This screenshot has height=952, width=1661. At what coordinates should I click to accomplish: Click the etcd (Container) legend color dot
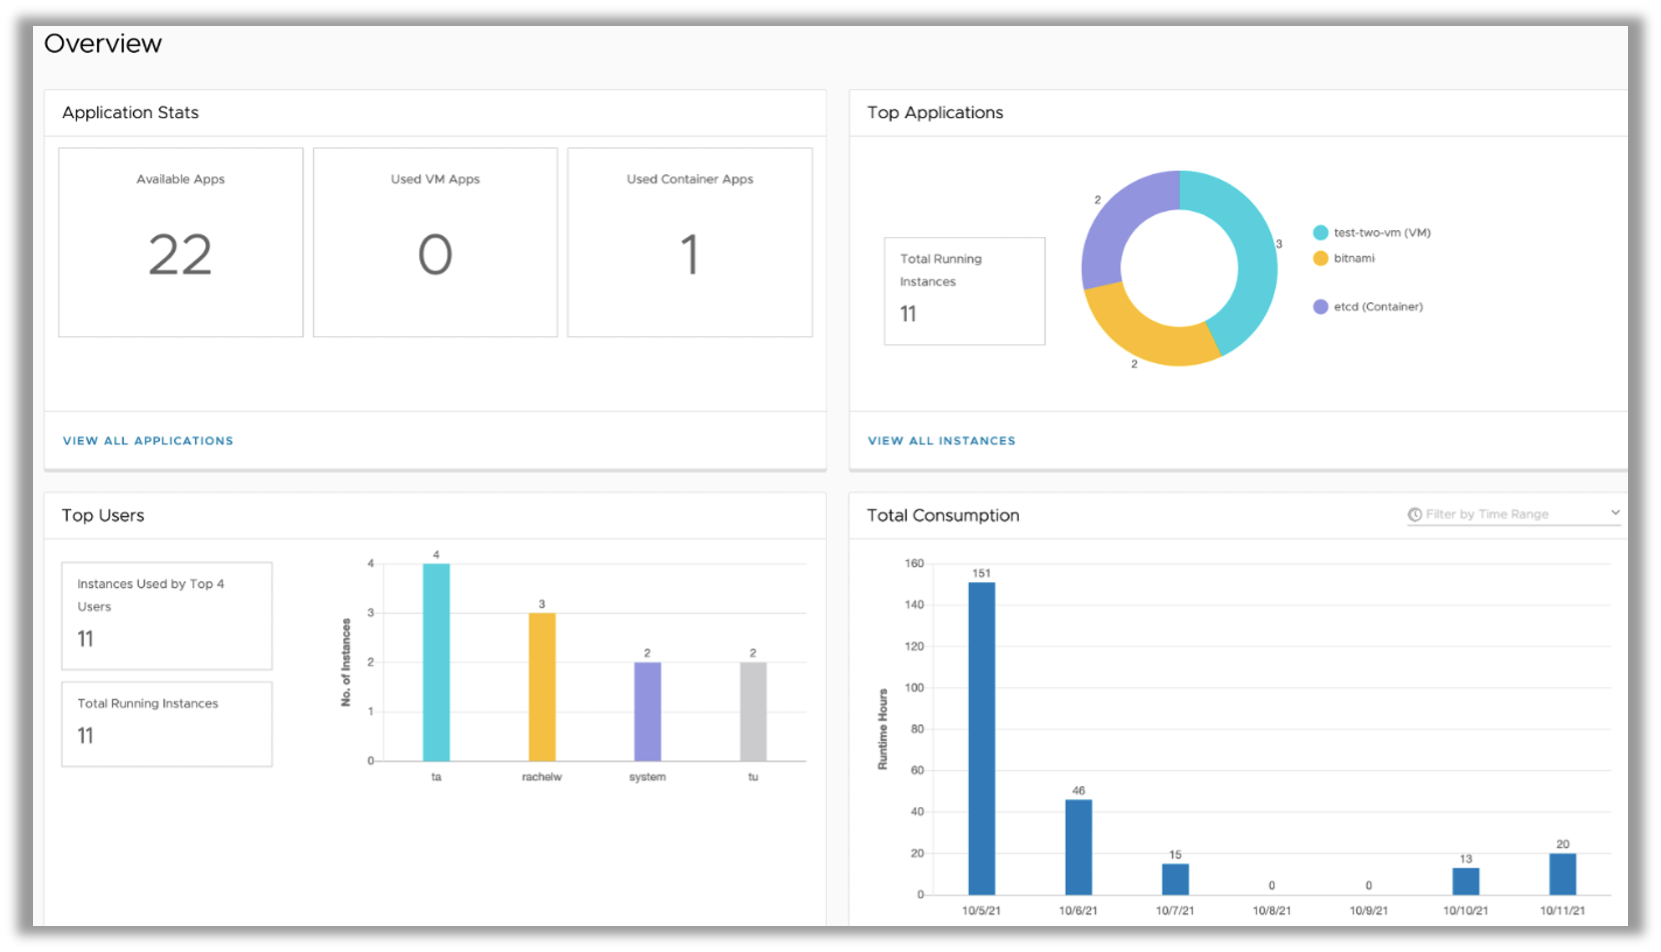pyautogui.click(x=1320, y=307)
